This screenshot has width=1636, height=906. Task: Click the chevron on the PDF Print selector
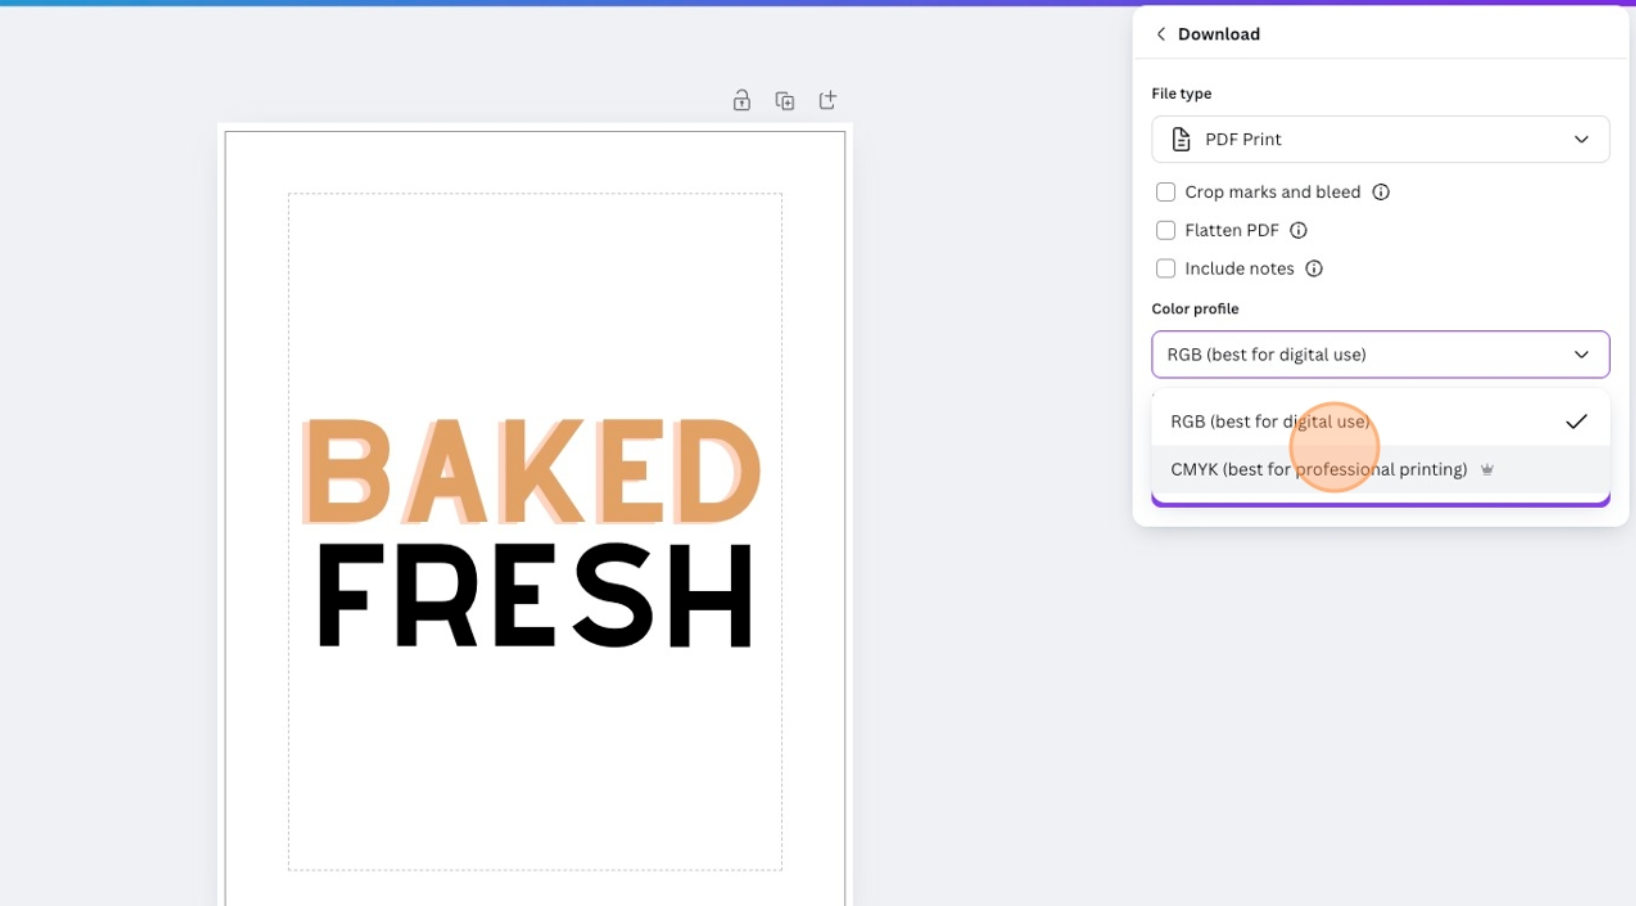pyautogui.click(x=1581, y=139)
